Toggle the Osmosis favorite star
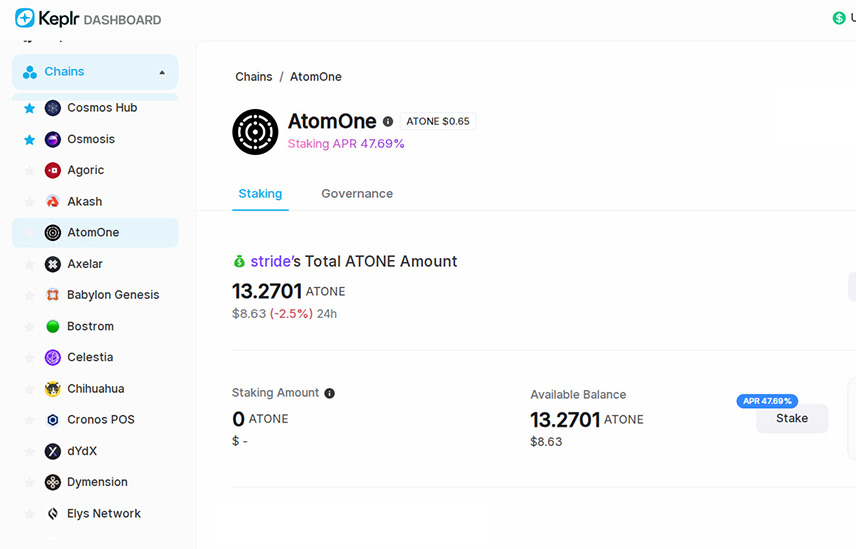The width and height of the screenshot is (856, 549). pos(29,139)
